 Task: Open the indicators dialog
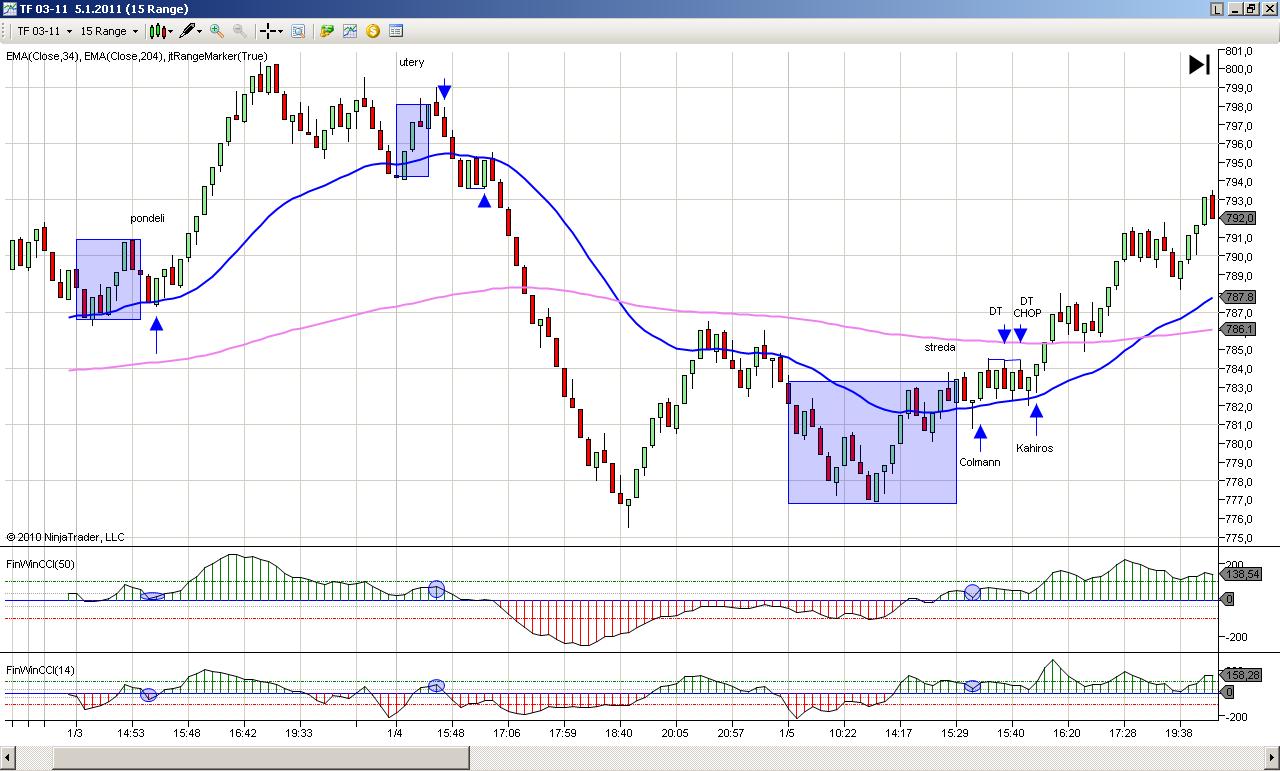(350, 31)
